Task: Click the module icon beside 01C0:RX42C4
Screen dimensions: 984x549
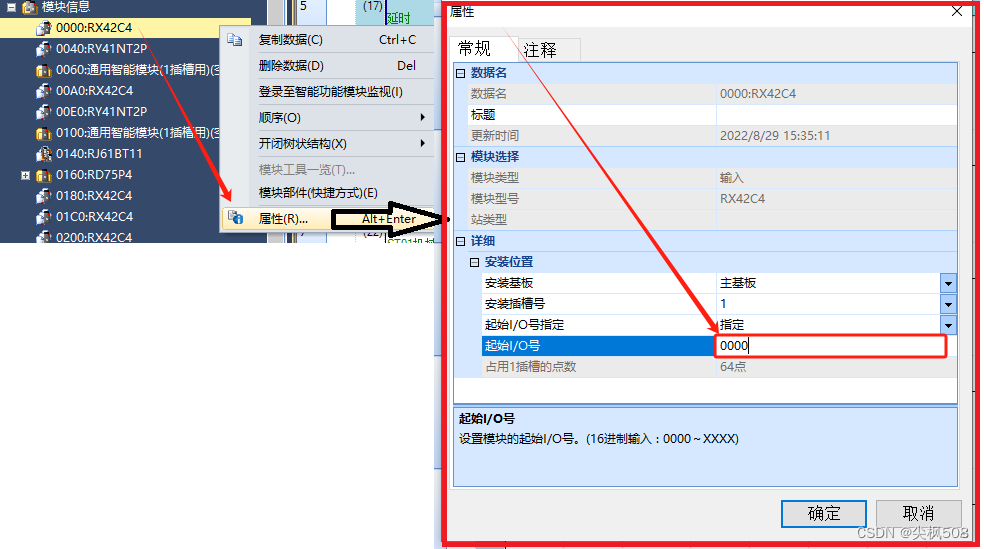Action: (x=43, y=217)
